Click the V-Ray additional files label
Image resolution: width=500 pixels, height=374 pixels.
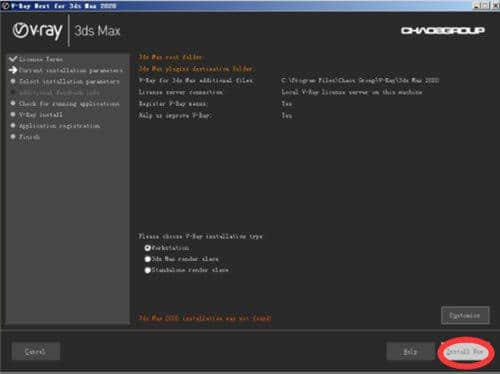pyautogui.click(x=196, y=80)
